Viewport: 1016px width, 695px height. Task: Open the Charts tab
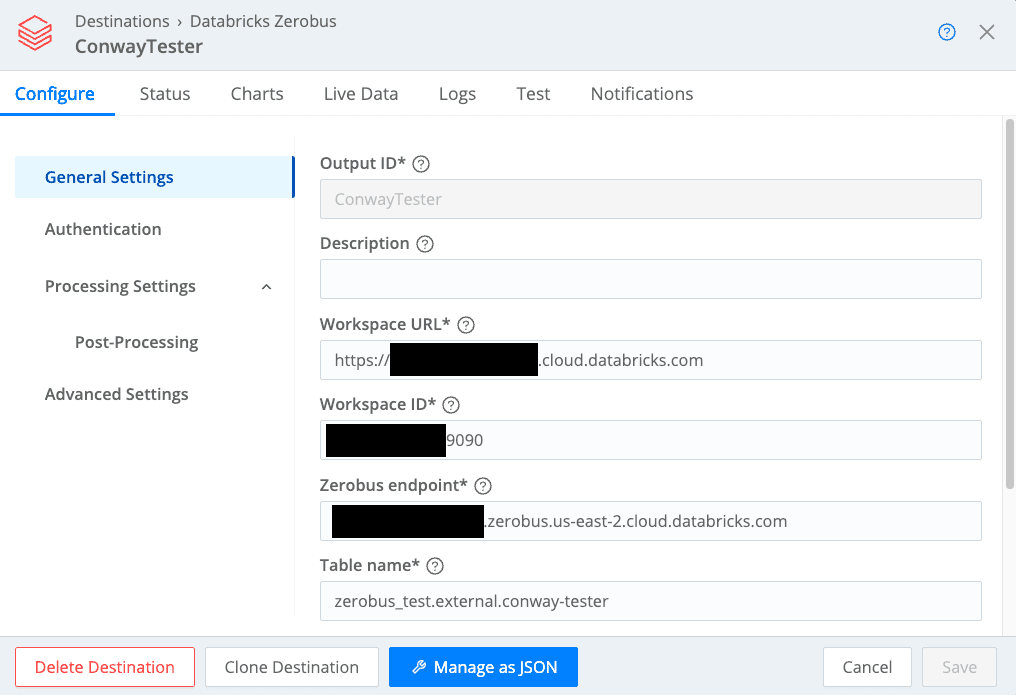[257, 94]
